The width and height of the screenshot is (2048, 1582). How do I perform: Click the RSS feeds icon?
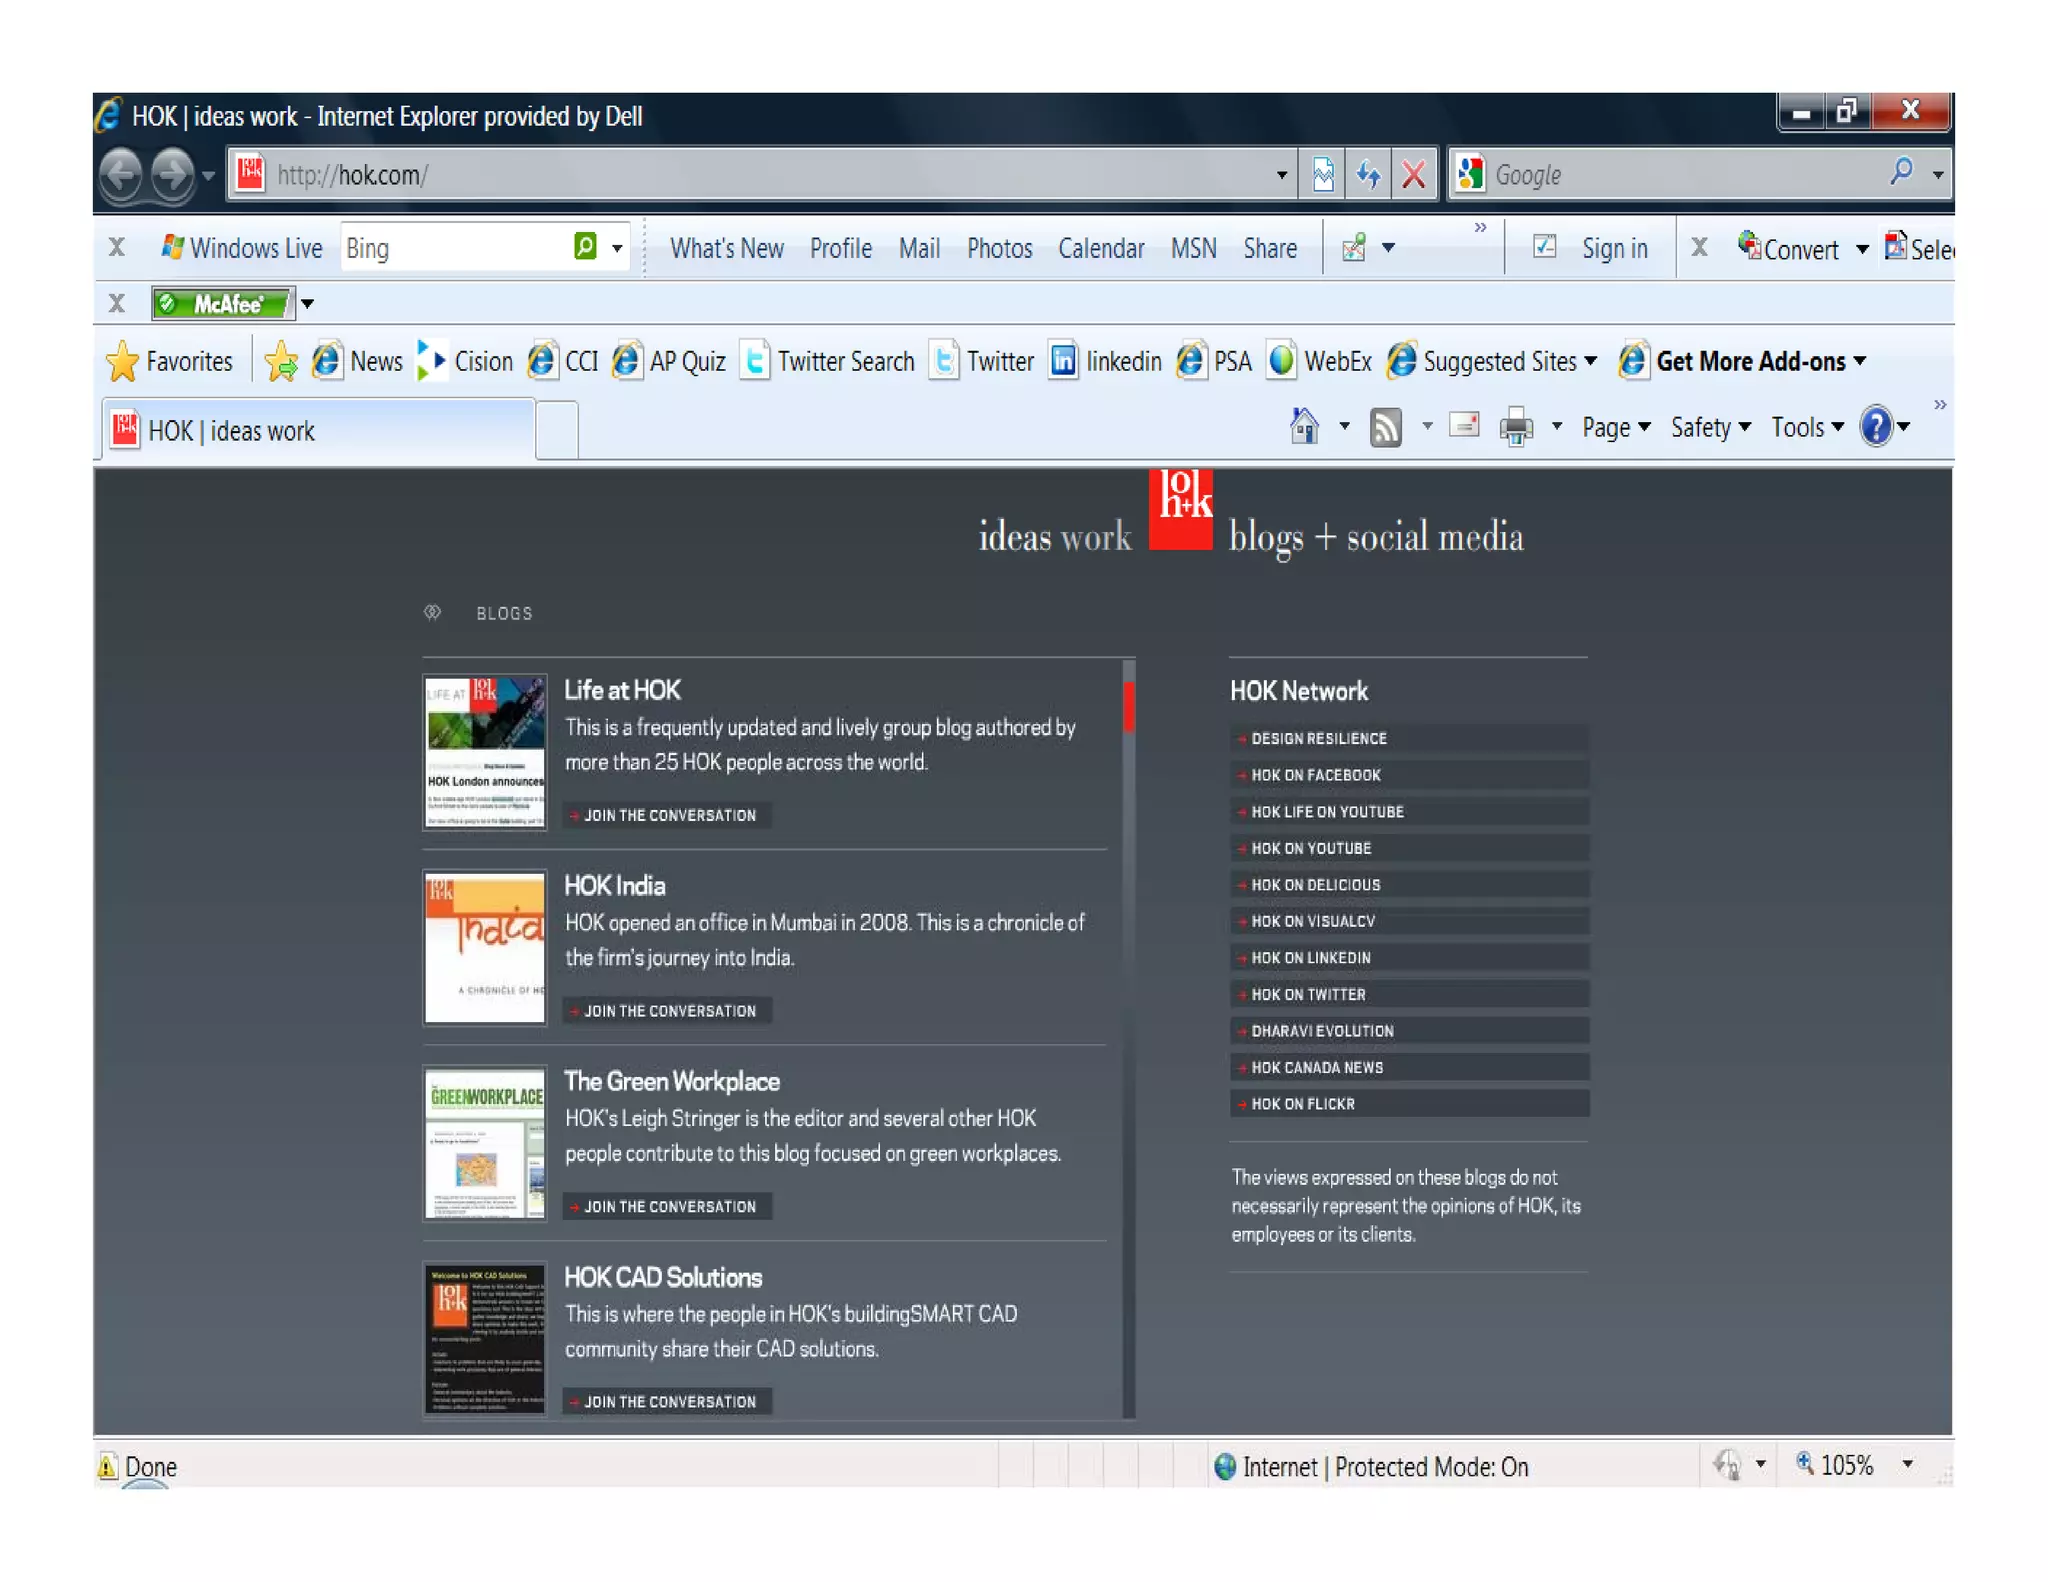click(1385, 428)
